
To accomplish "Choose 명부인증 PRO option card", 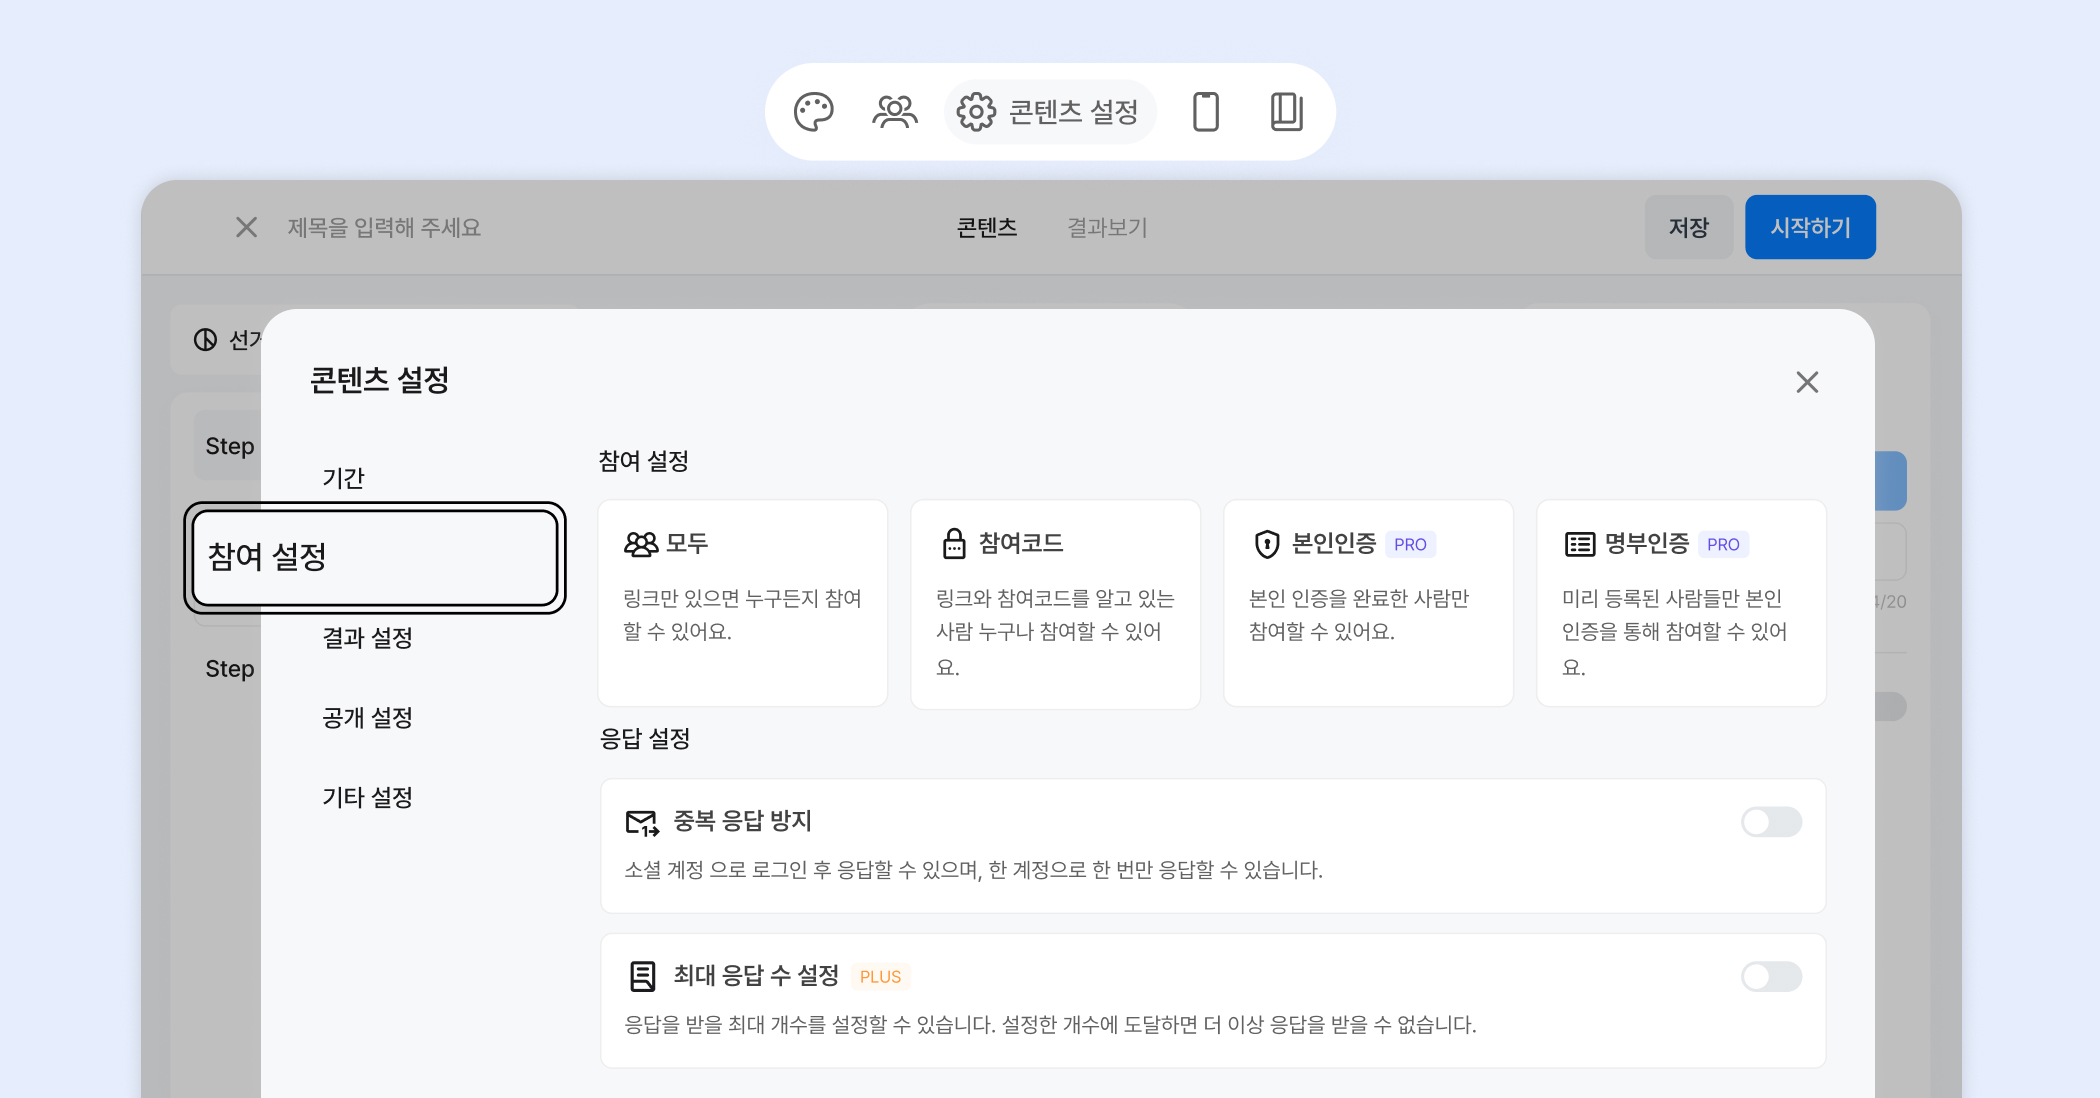I will (1681, 602).
